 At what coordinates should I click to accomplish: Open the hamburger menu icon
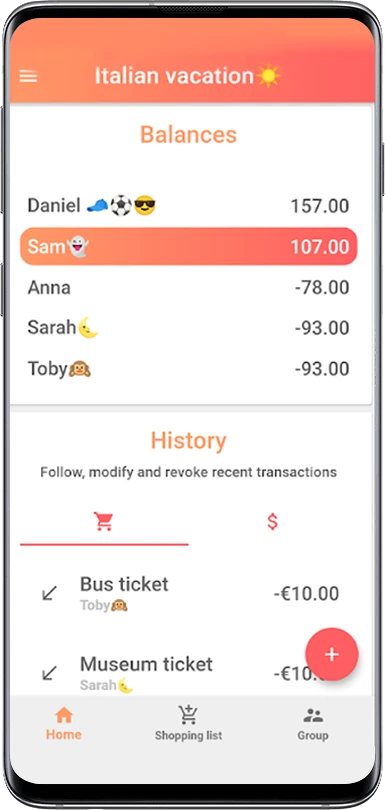pos(28,76)
